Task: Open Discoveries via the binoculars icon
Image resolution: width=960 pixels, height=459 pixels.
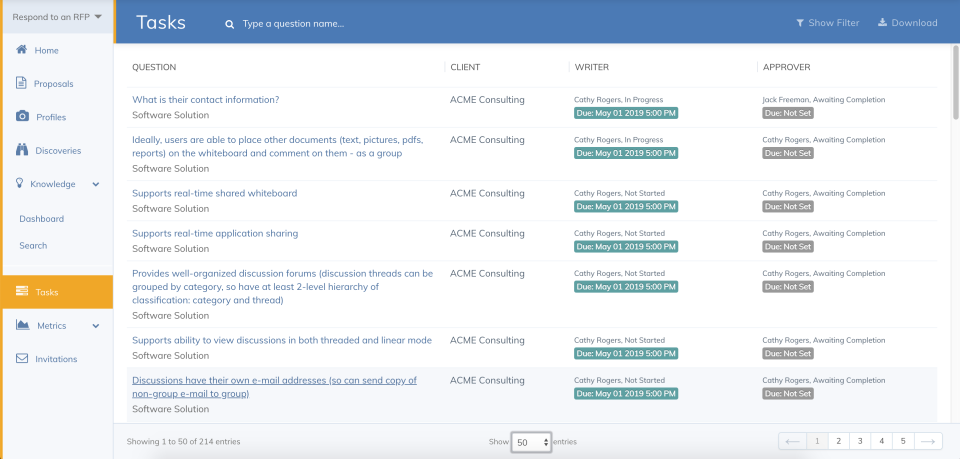Action: 22,150
